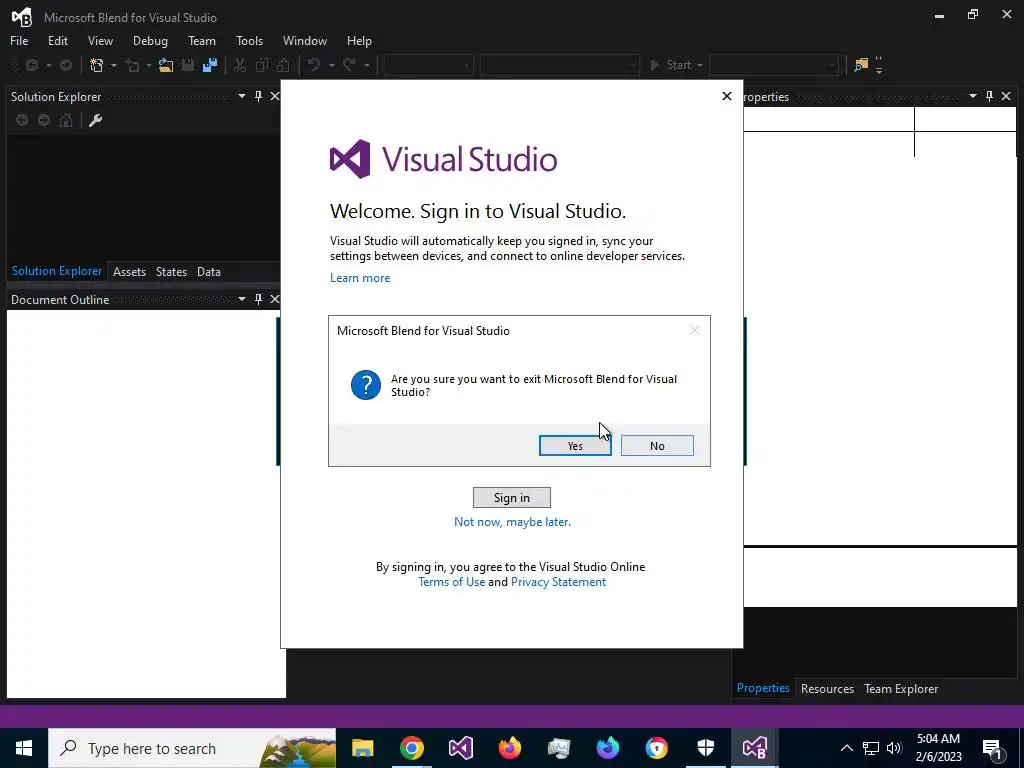Click the taskbar search box
The image size is (1024, 768).
tap(192, 748)
